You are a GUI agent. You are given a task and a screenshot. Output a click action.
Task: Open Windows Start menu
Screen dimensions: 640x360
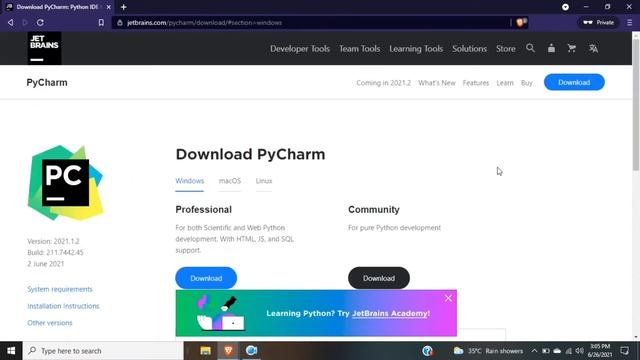click(11, 351)
